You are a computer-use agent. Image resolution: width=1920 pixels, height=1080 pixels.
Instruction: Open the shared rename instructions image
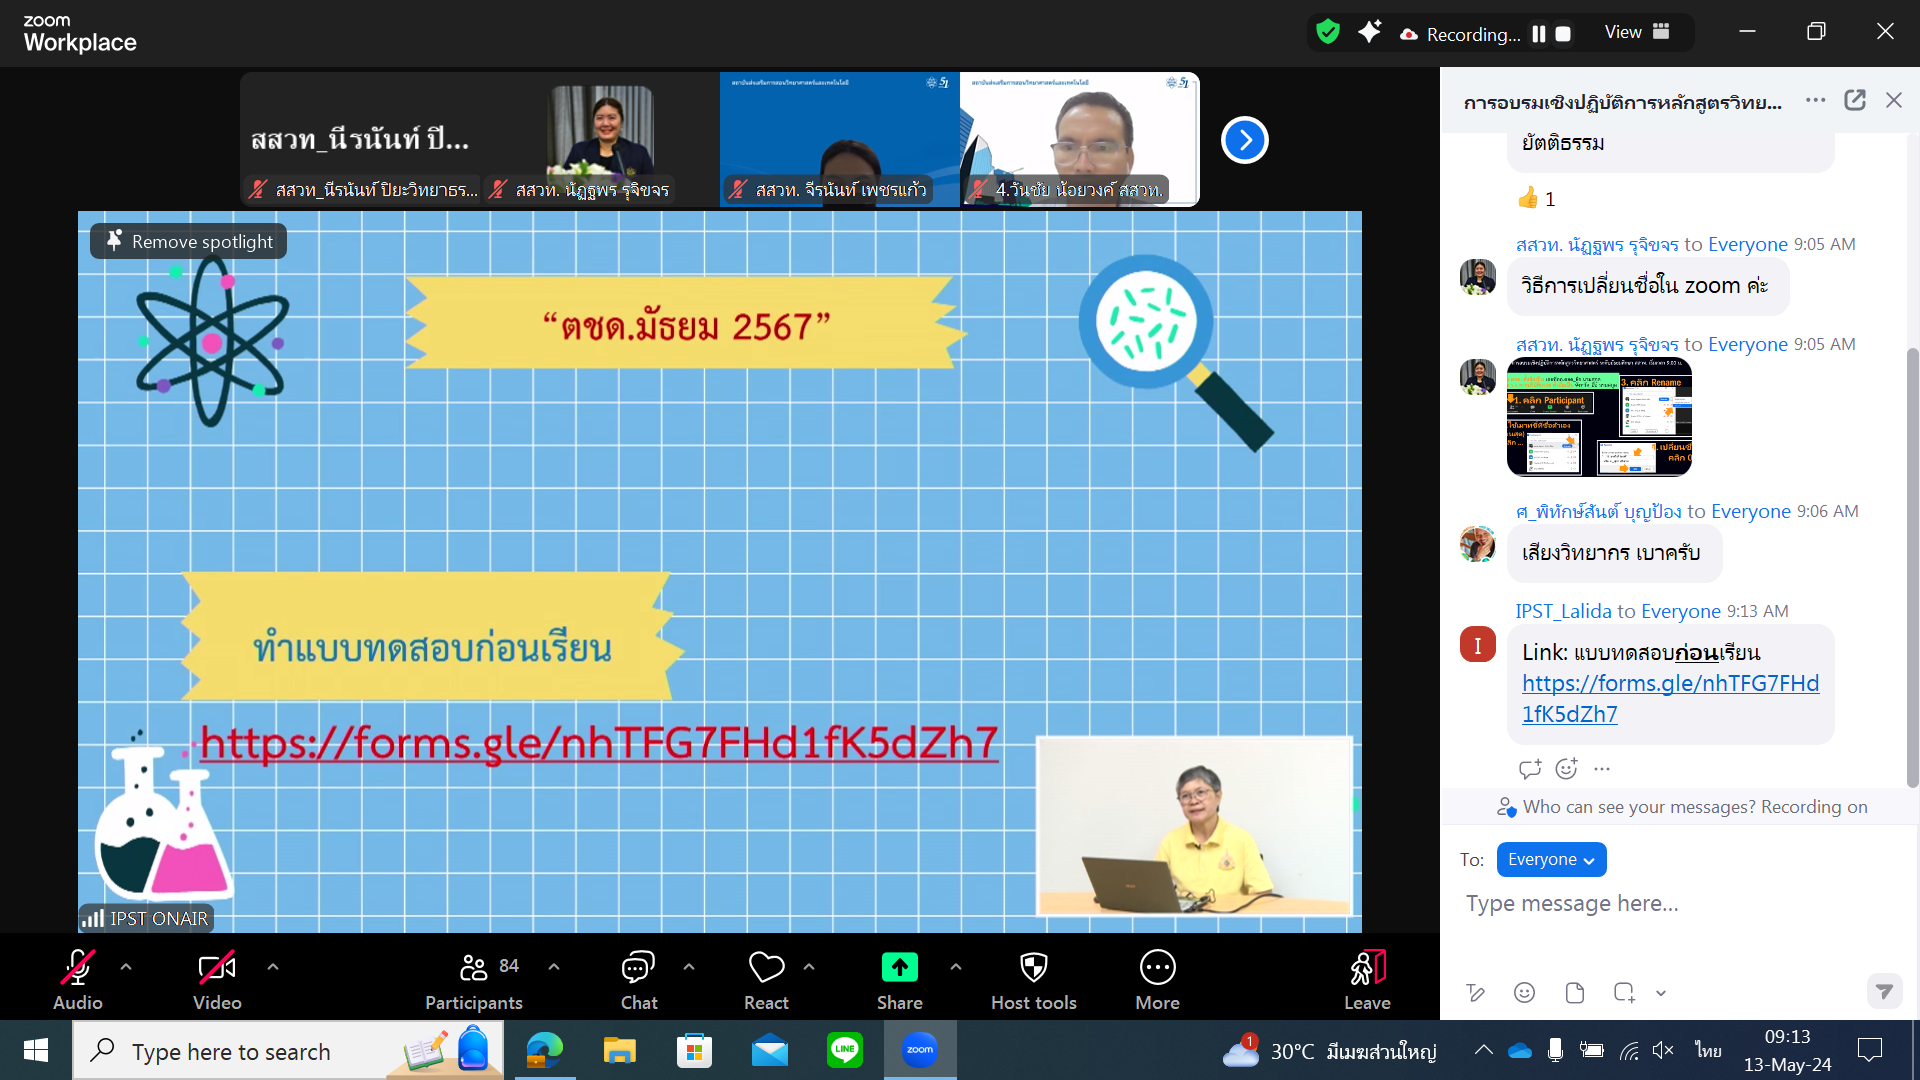(x=1599, y=417)
